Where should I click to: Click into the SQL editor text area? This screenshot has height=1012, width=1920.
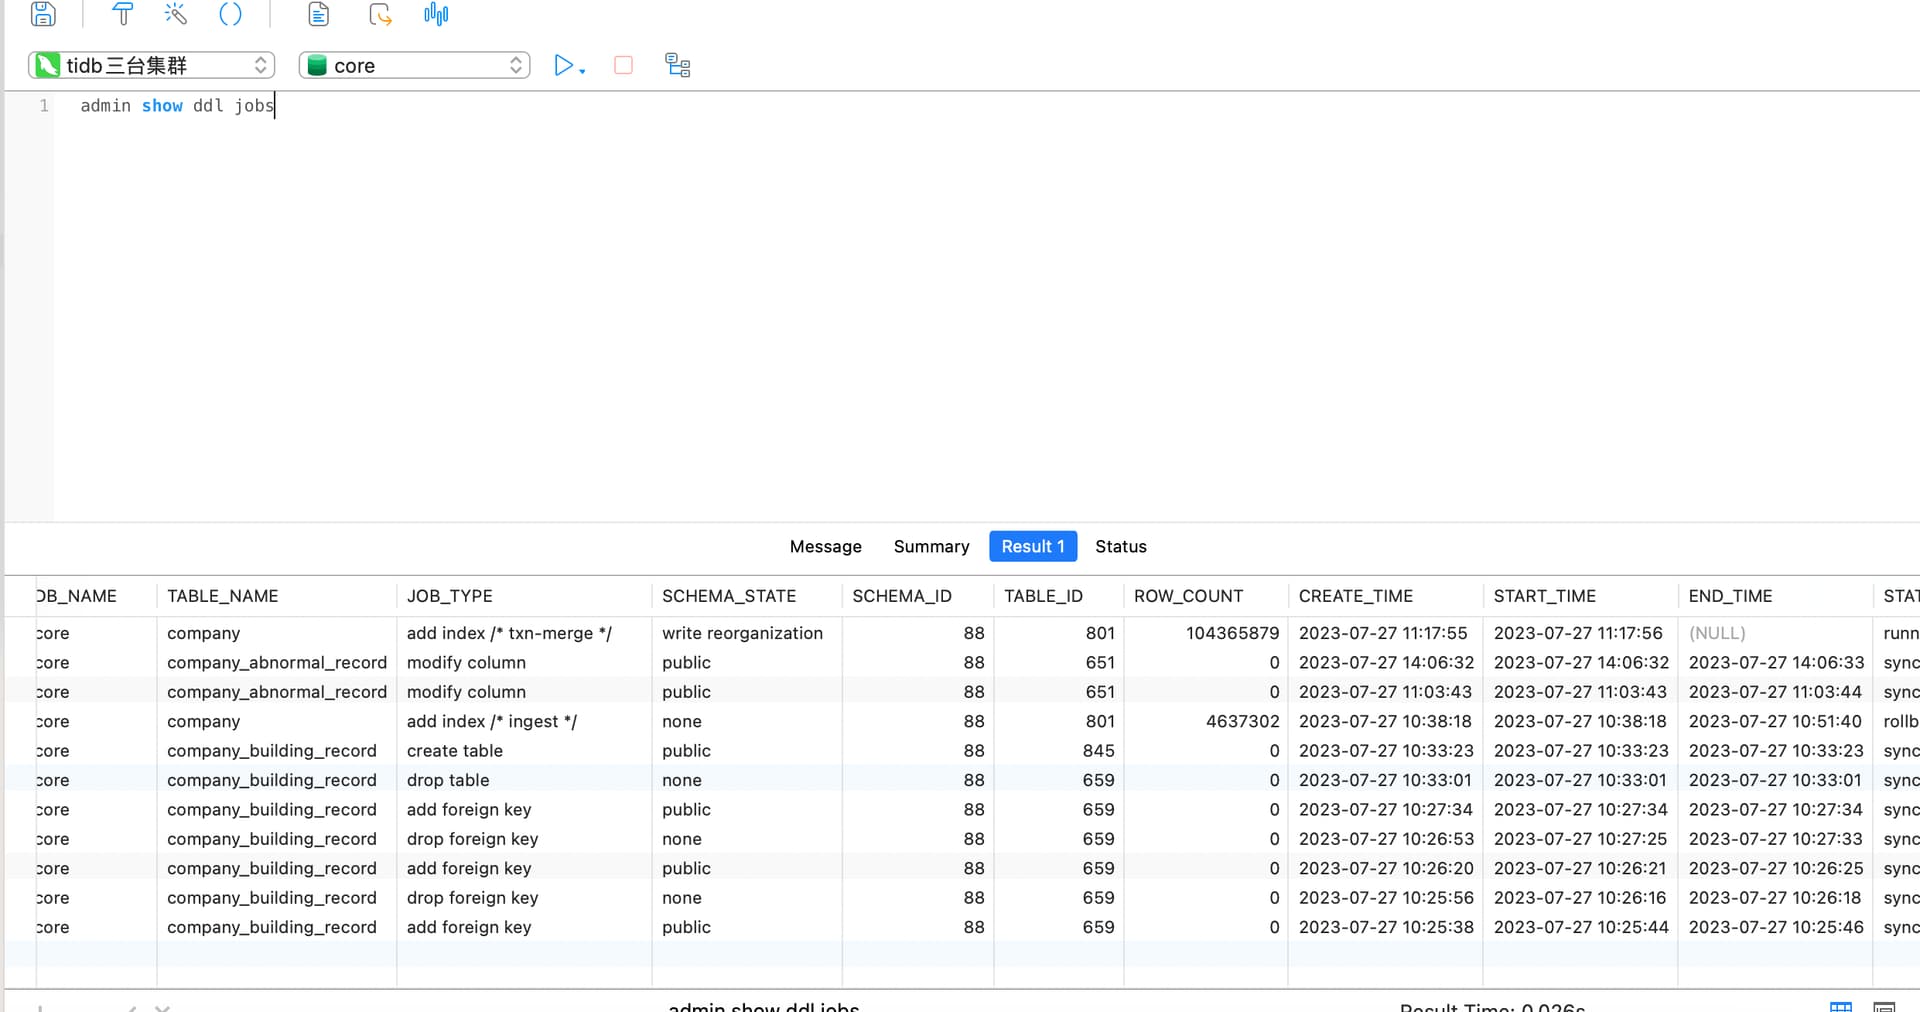[986, 305]
